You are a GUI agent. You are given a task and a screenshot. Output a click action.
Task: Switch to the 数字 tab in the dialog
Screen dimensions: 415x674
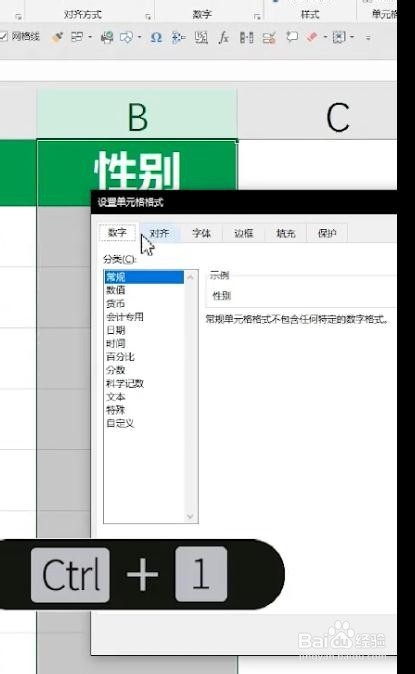[117, 233]
